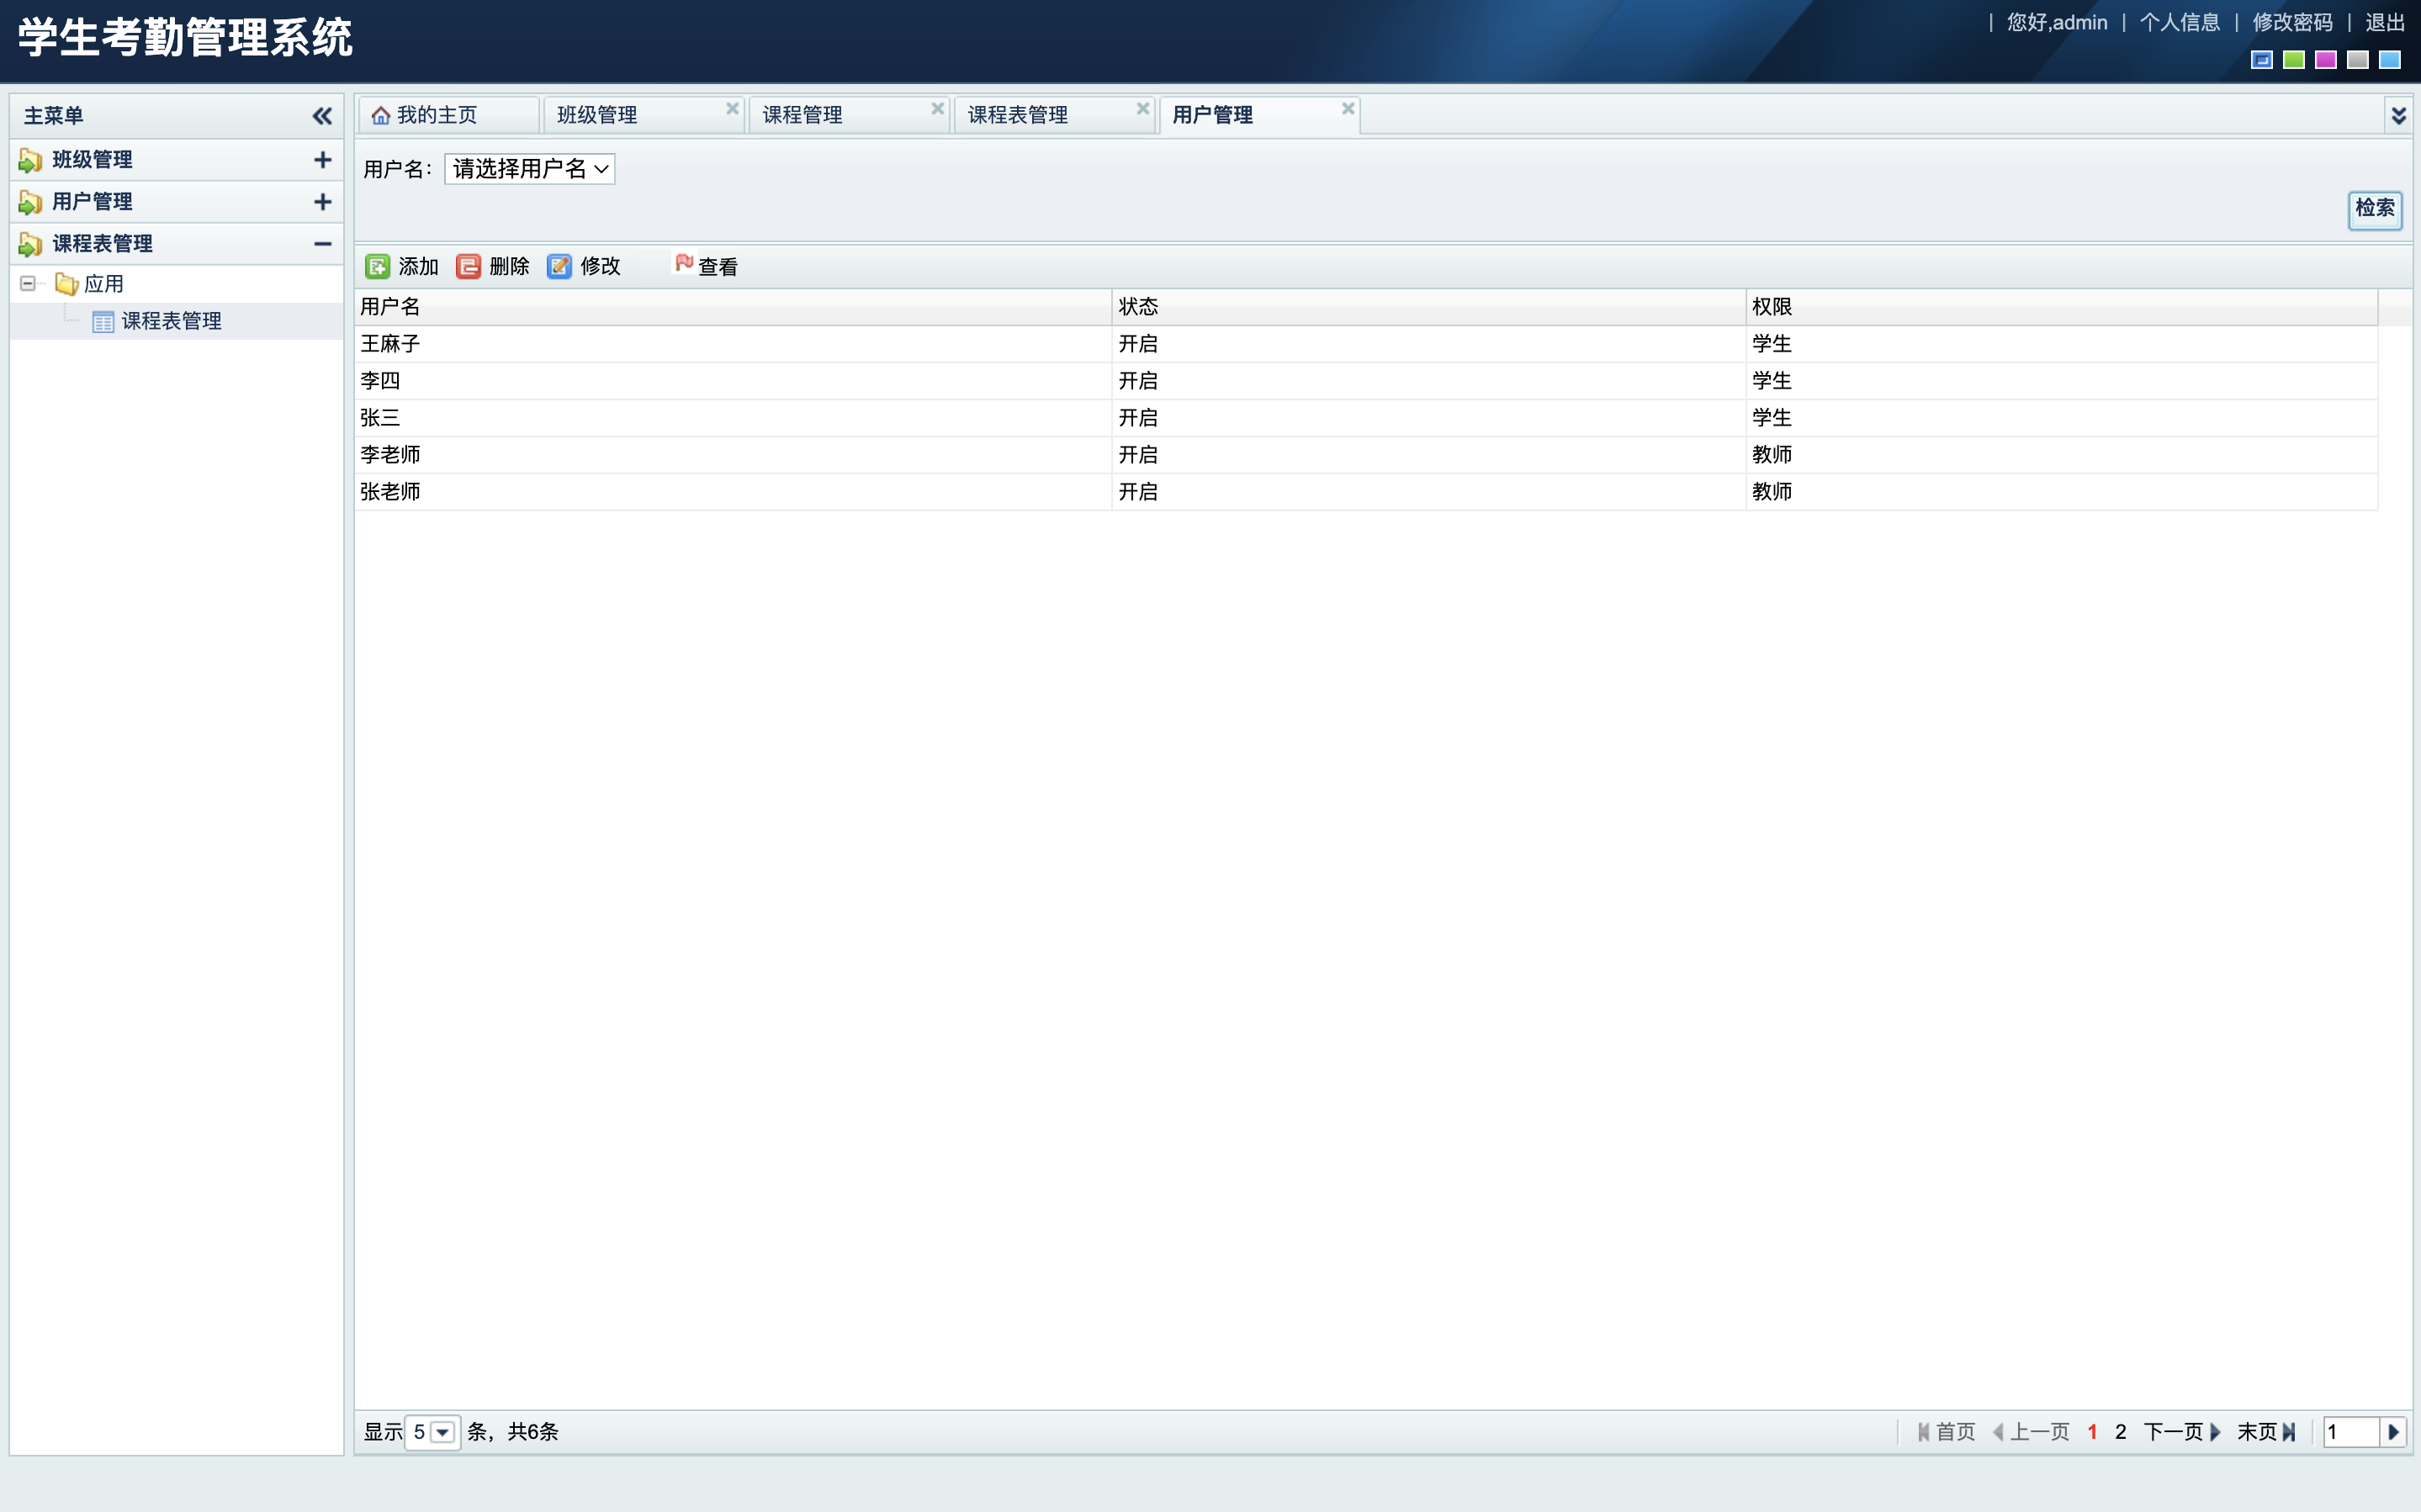Viewport: 2421px width, 1512px height.
Task: Click the View (查看) flag icon
Action: point(684,263)
